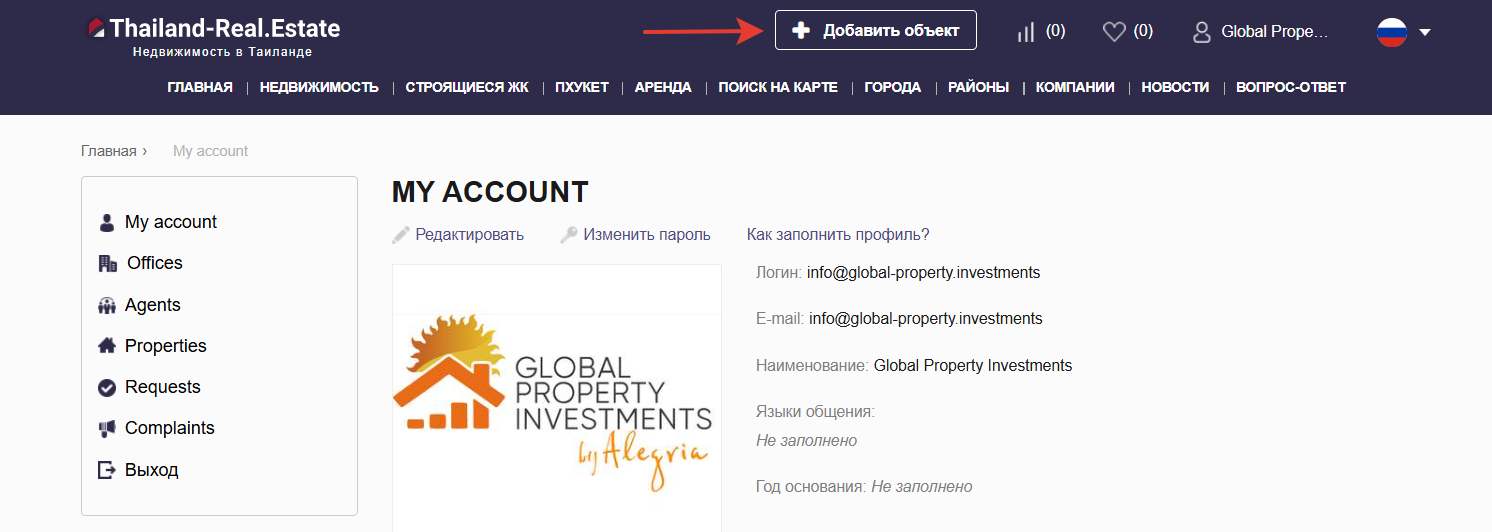Screen dimensions: 1492x532
Task: Open the НЕДВИЖИМОСТЬ menu item
Action: [x=319, y=87]
